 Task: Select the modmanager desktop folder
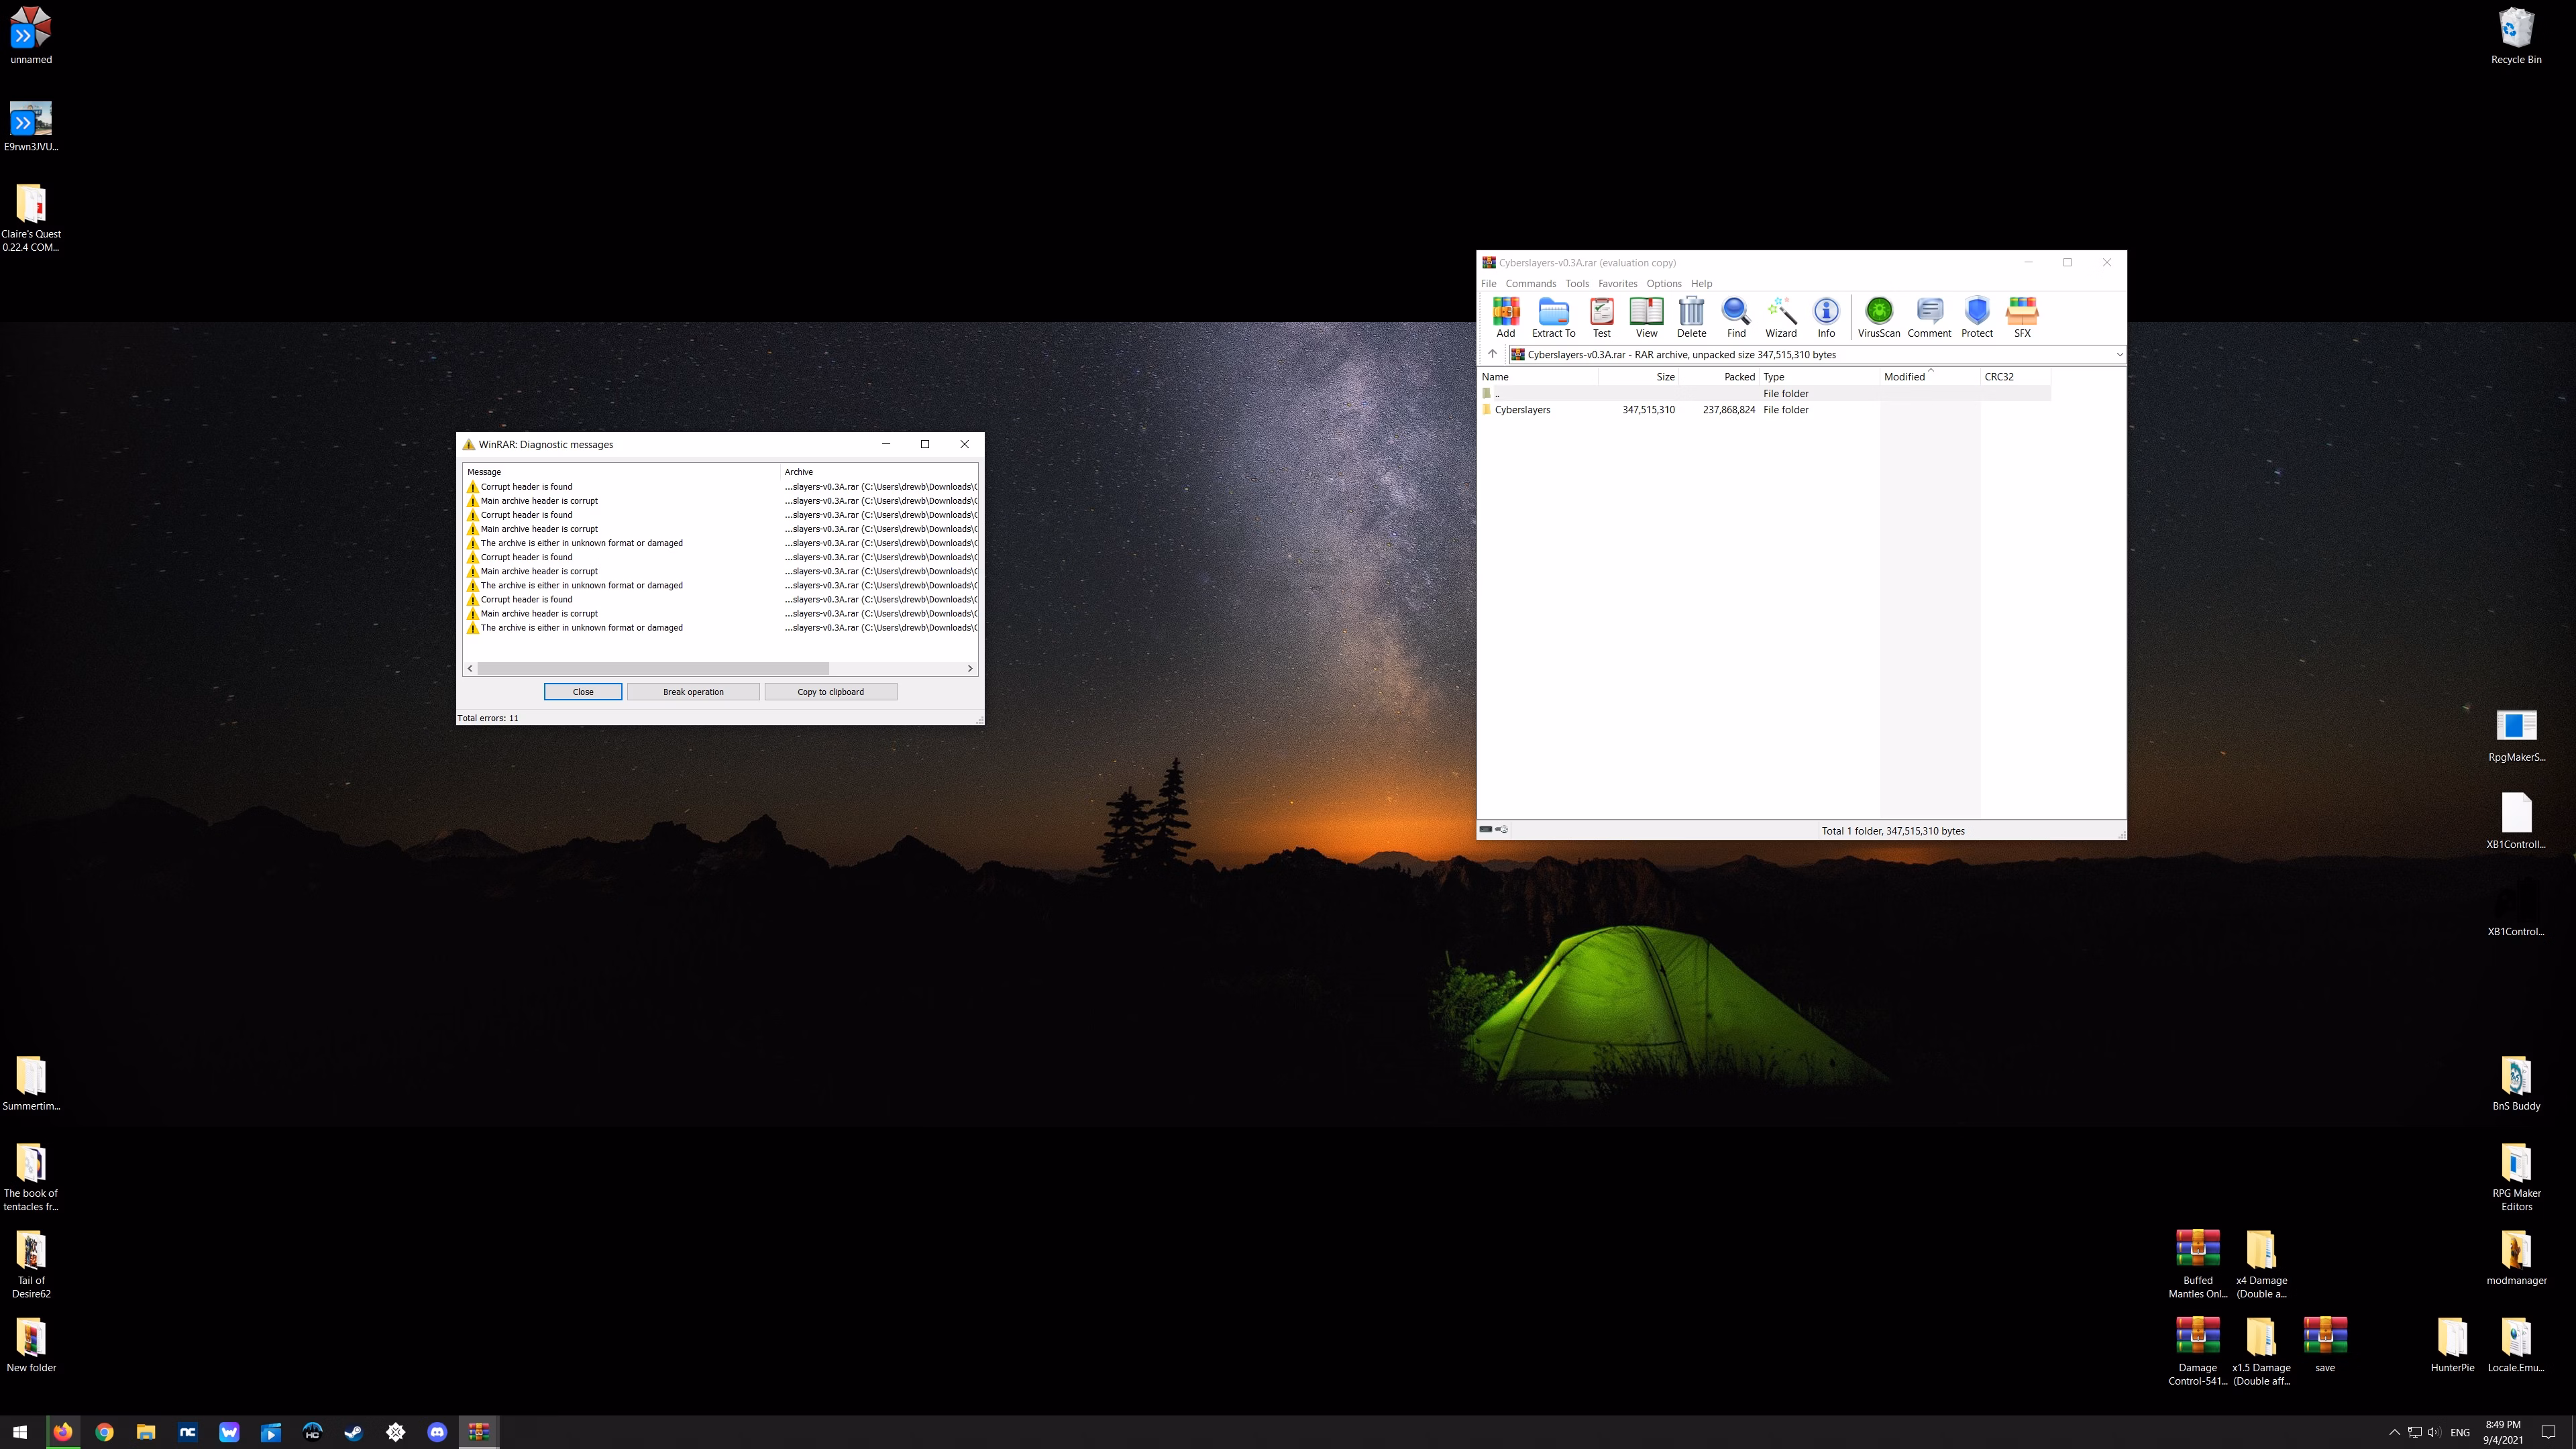click(2516, 1257)
